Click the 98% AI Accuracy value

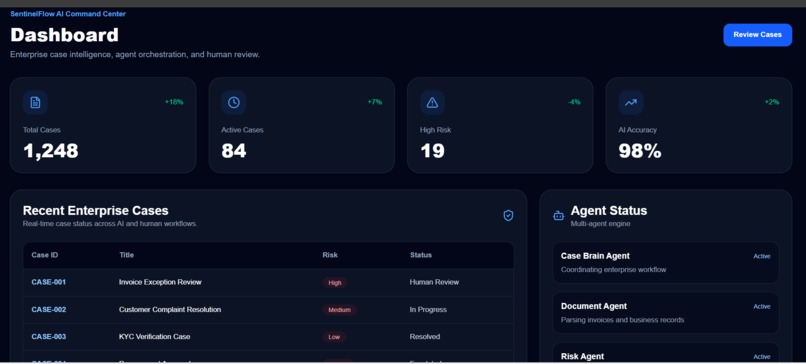[640, 151]
